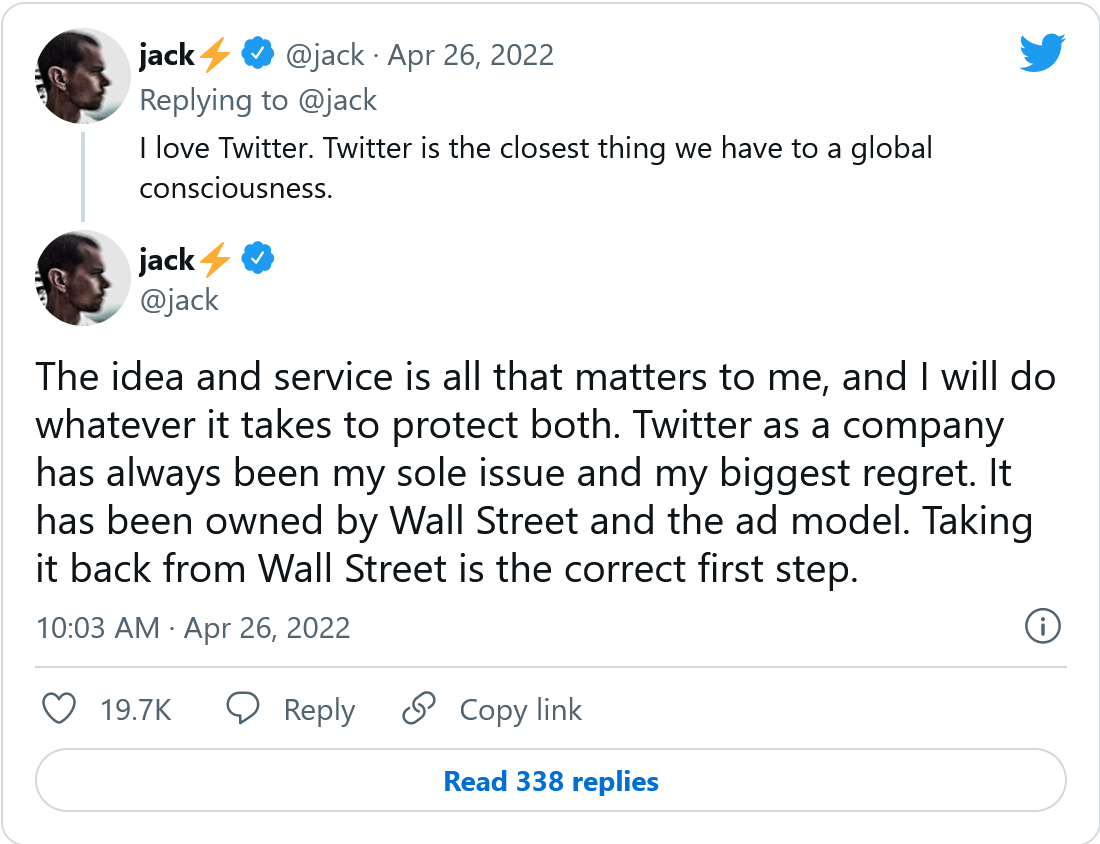Click the Replying to @jack link
Image resolution: width=1100 pixels, height=844 pixels.
click(258, 100)
